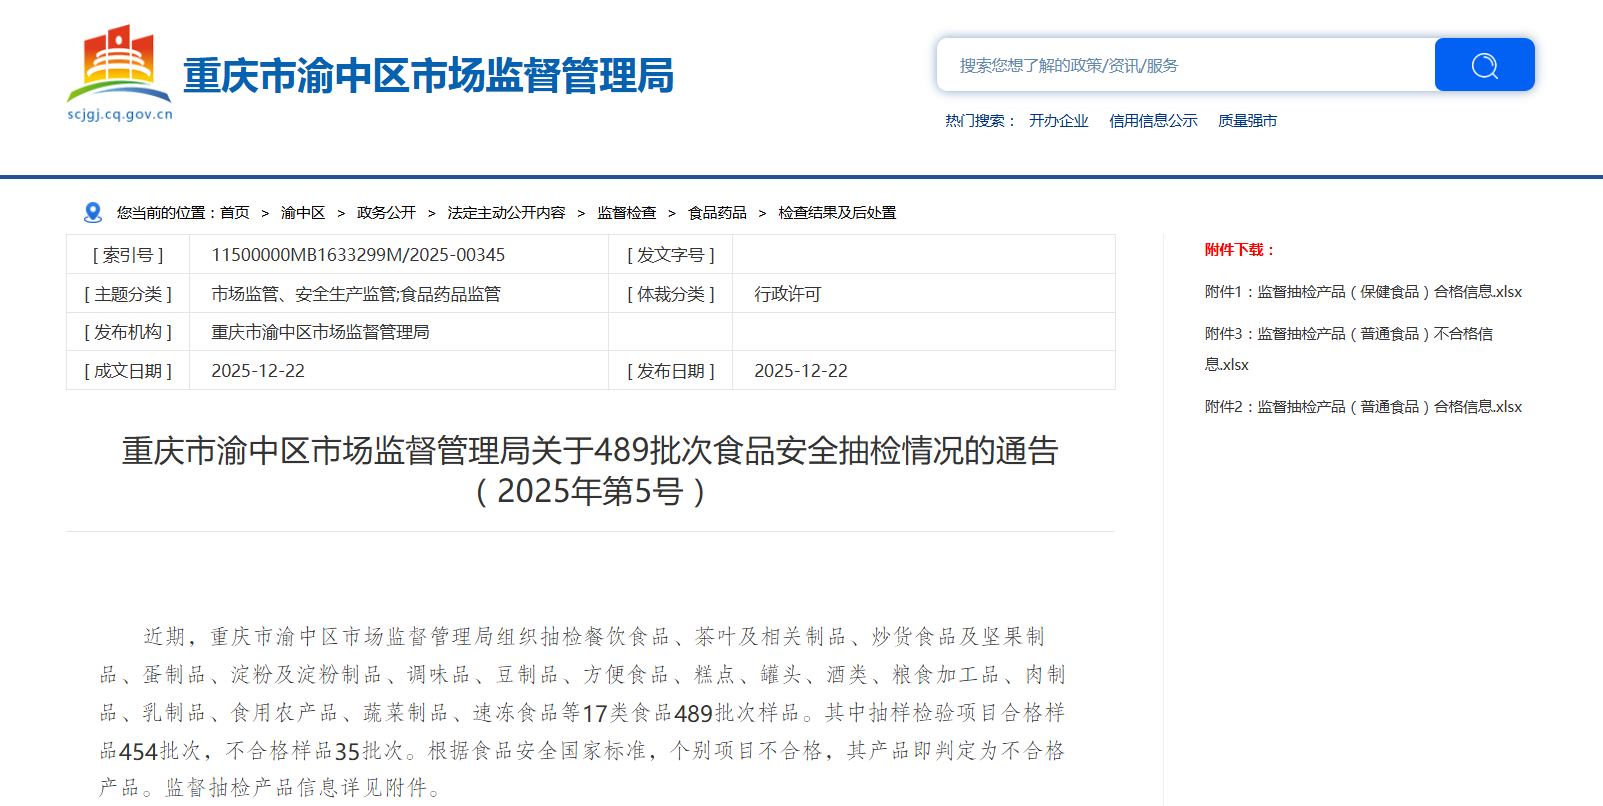Click the [ 体裁分类 ] label cell

point(671,294)
